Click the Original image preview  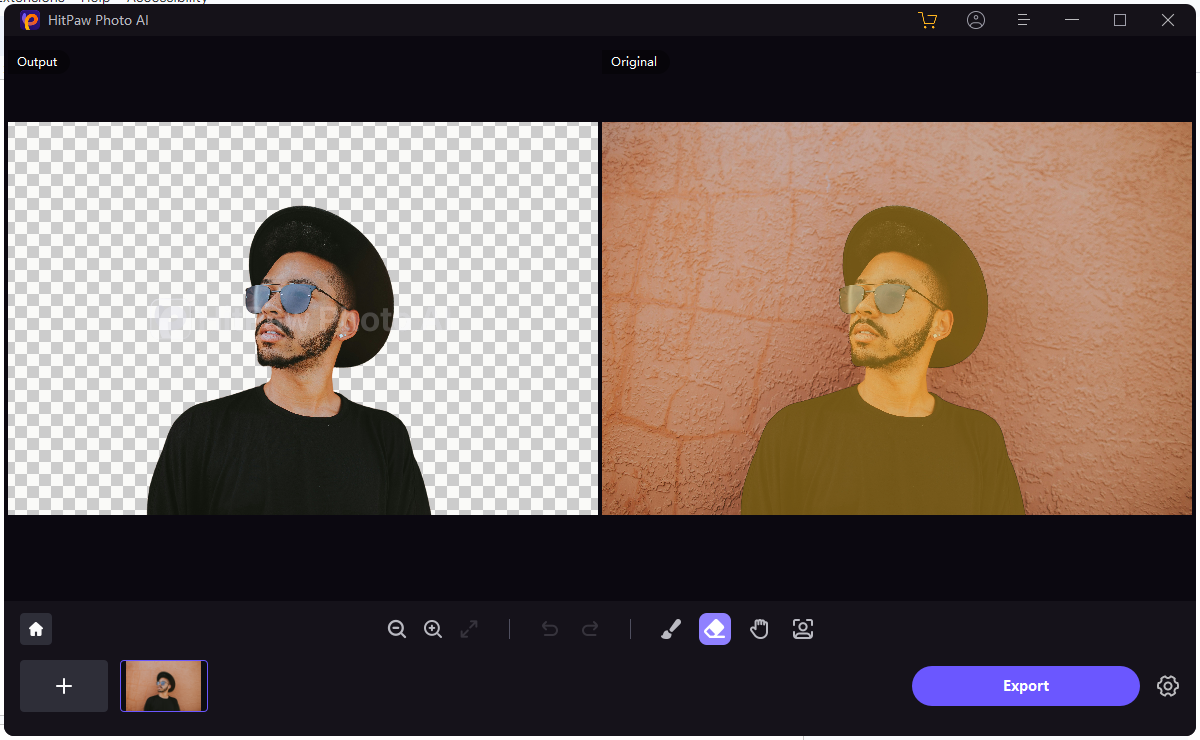pyautogui.click(x=897, y=319)
